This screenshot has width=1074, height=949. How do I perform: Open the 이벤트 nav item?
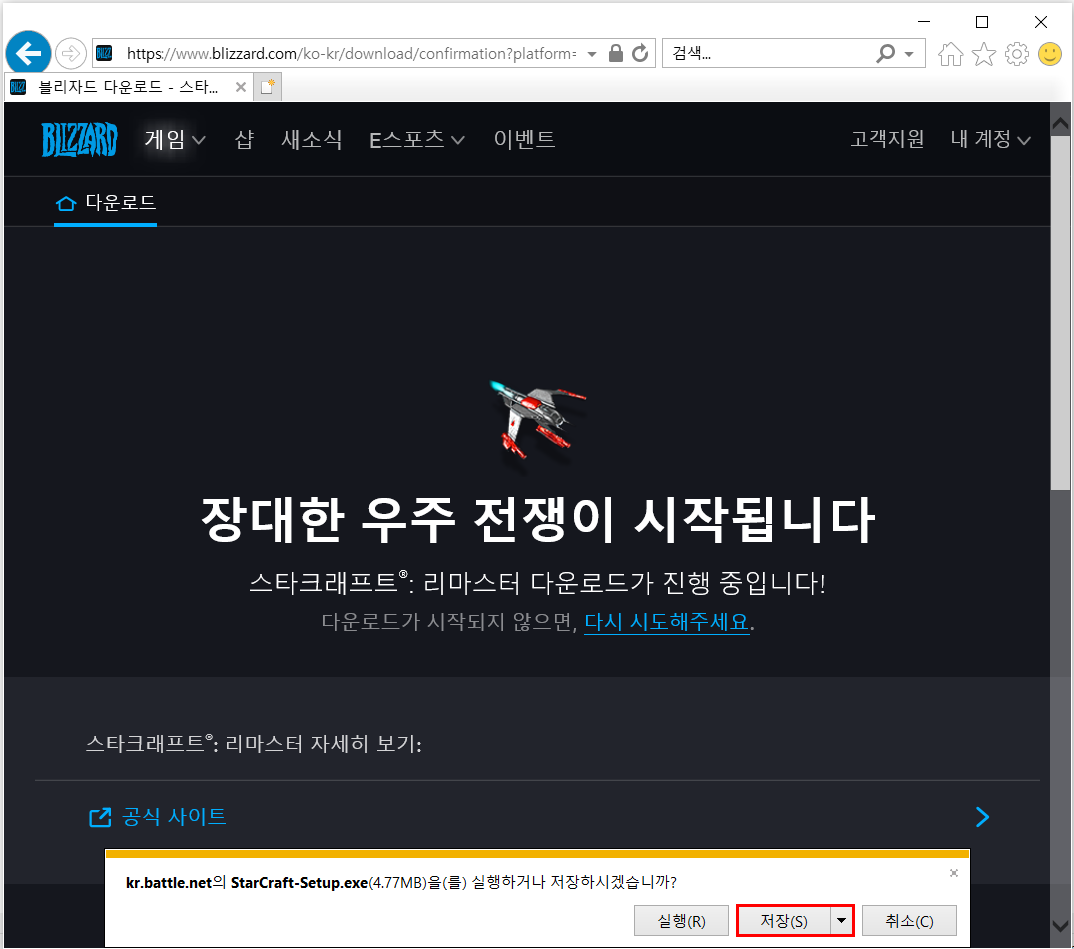coord(524,140)
